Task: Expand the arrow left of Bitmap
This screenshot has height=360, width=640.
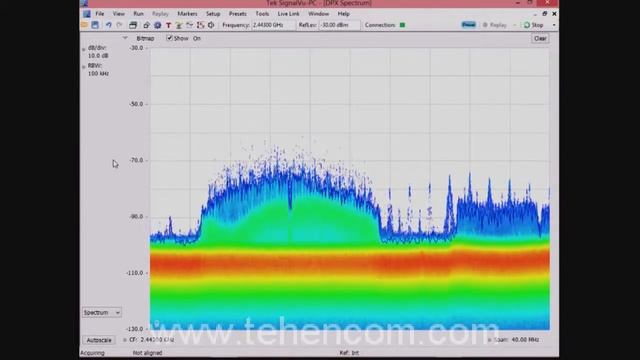Action: [125, 38]
